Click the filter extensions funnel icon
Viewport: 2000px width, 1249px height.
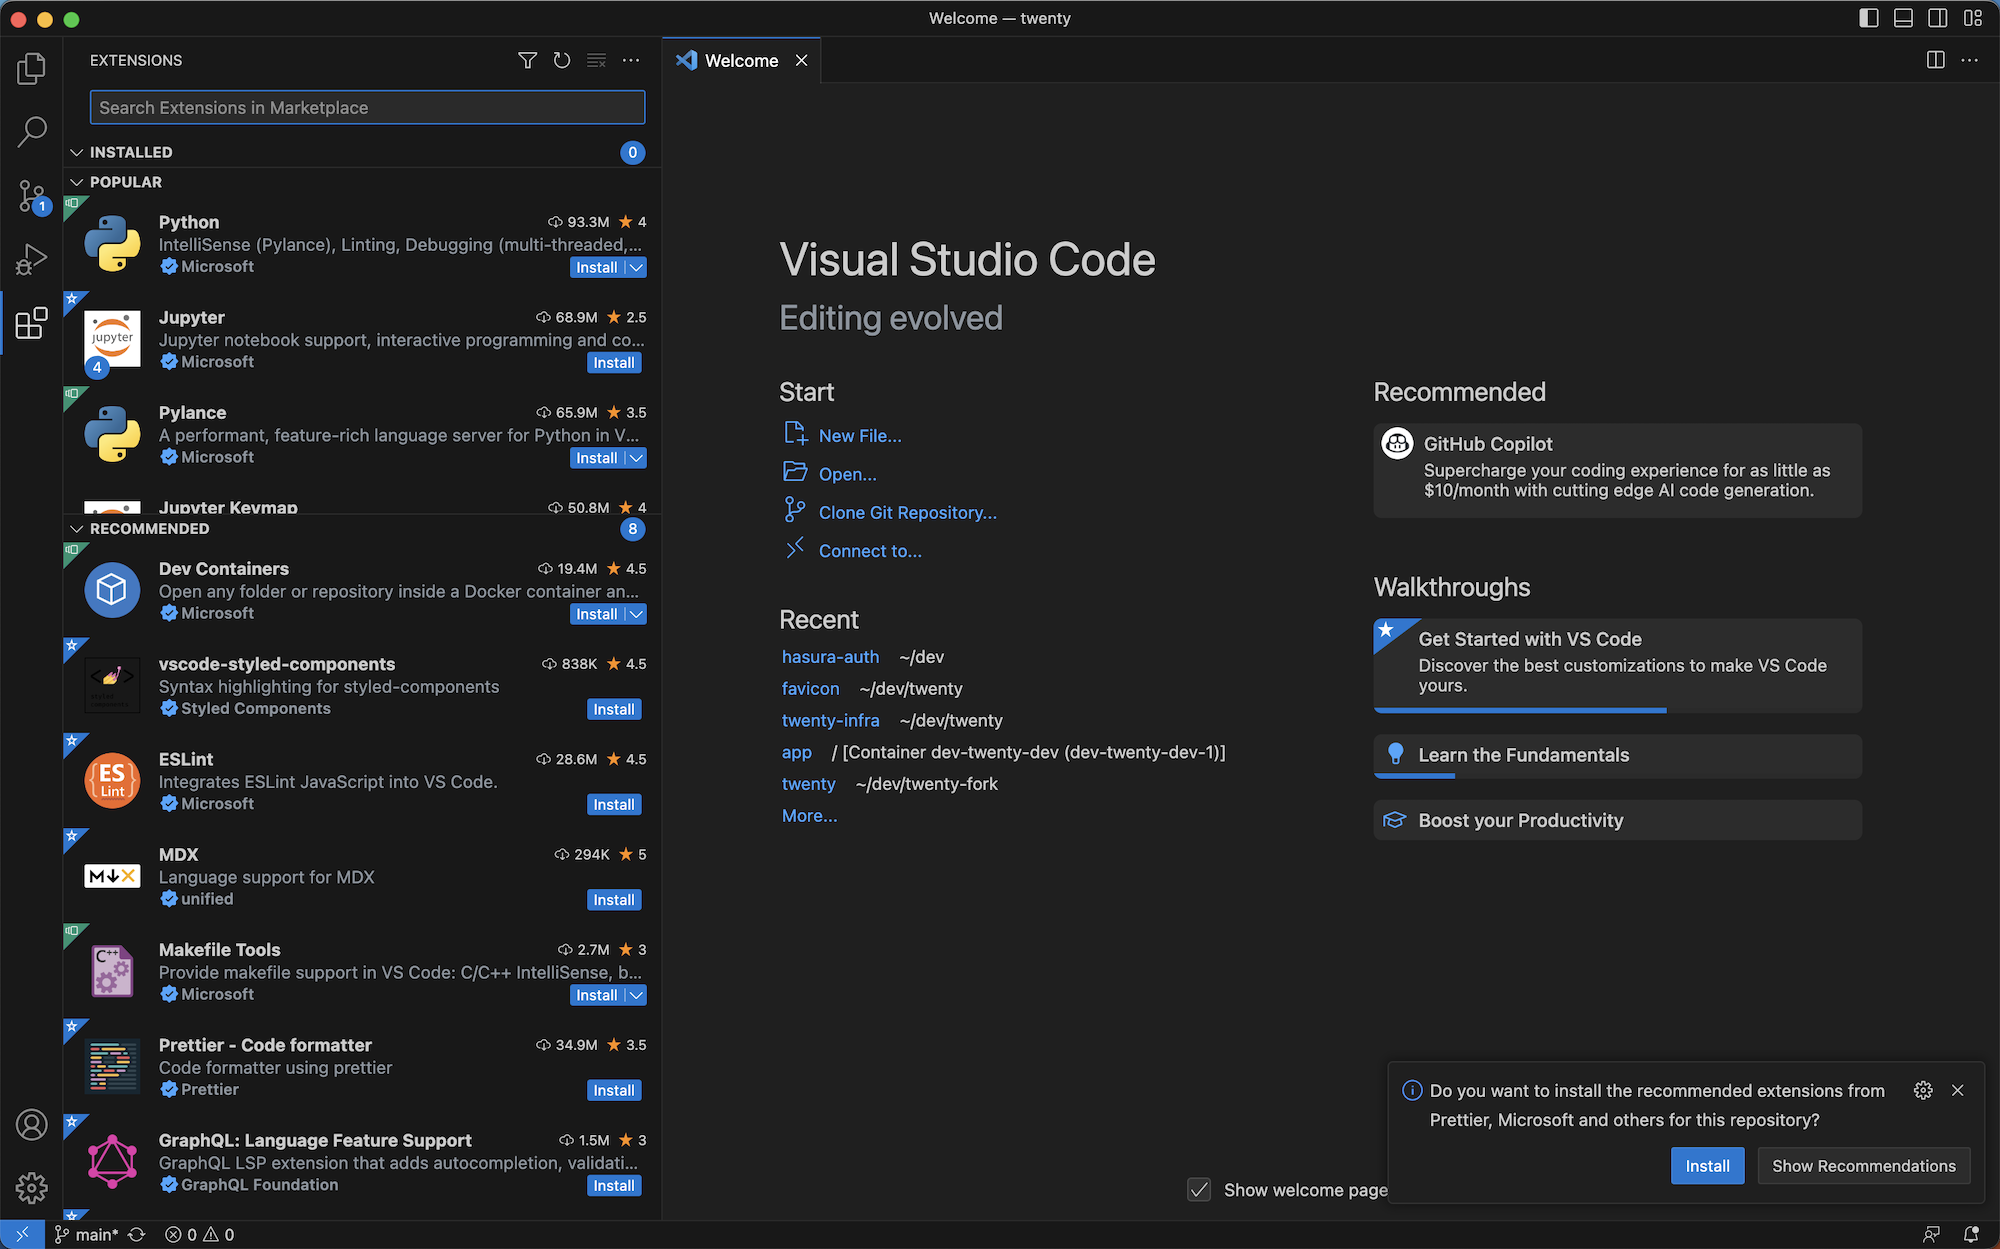click(x=527, y=60)
